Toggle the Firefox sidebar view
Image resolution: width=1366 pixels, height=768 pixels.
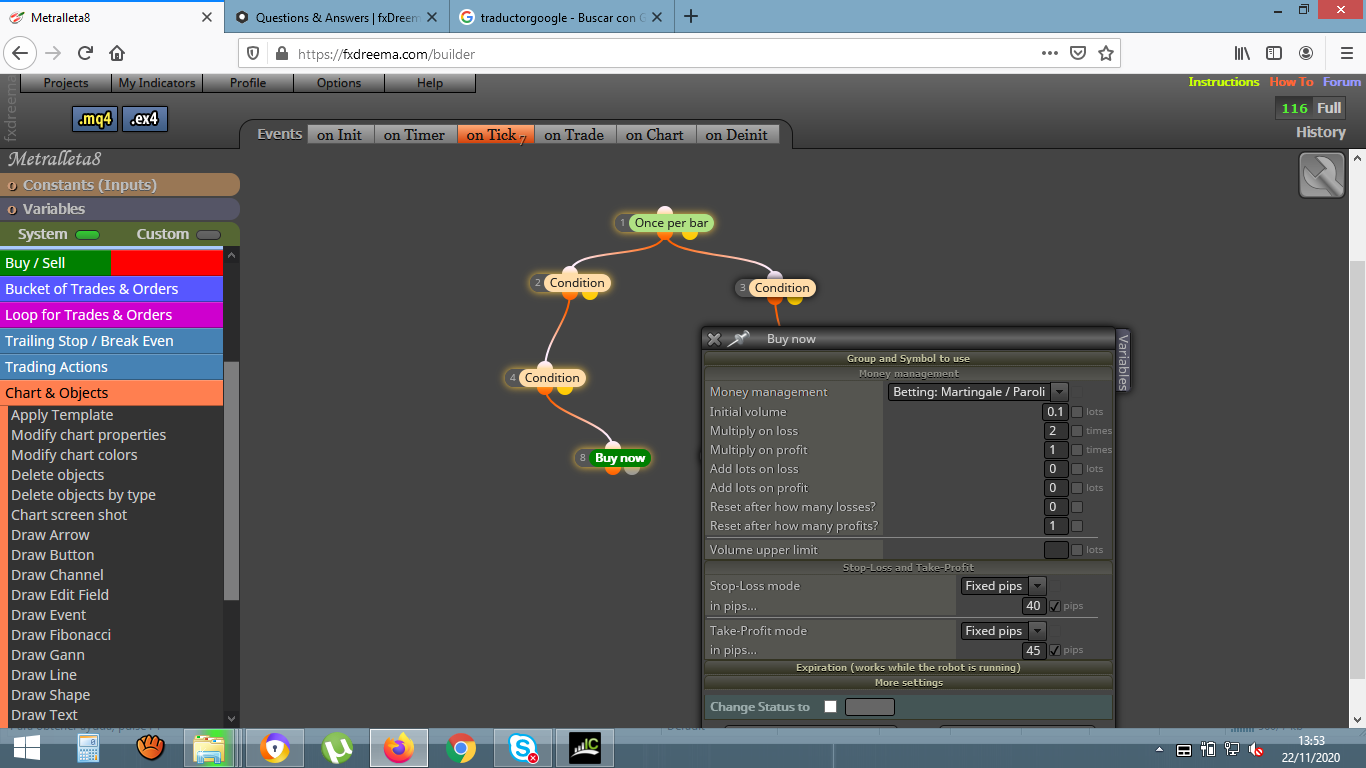[1274, 53]
